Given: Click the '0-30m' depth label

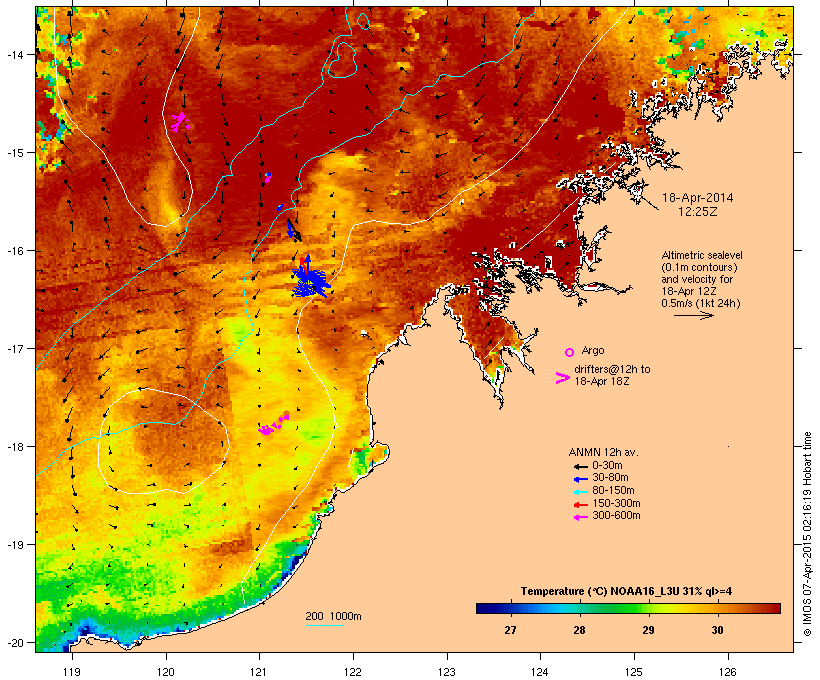Looking at the screenshot, I should (x=607, y=466).
